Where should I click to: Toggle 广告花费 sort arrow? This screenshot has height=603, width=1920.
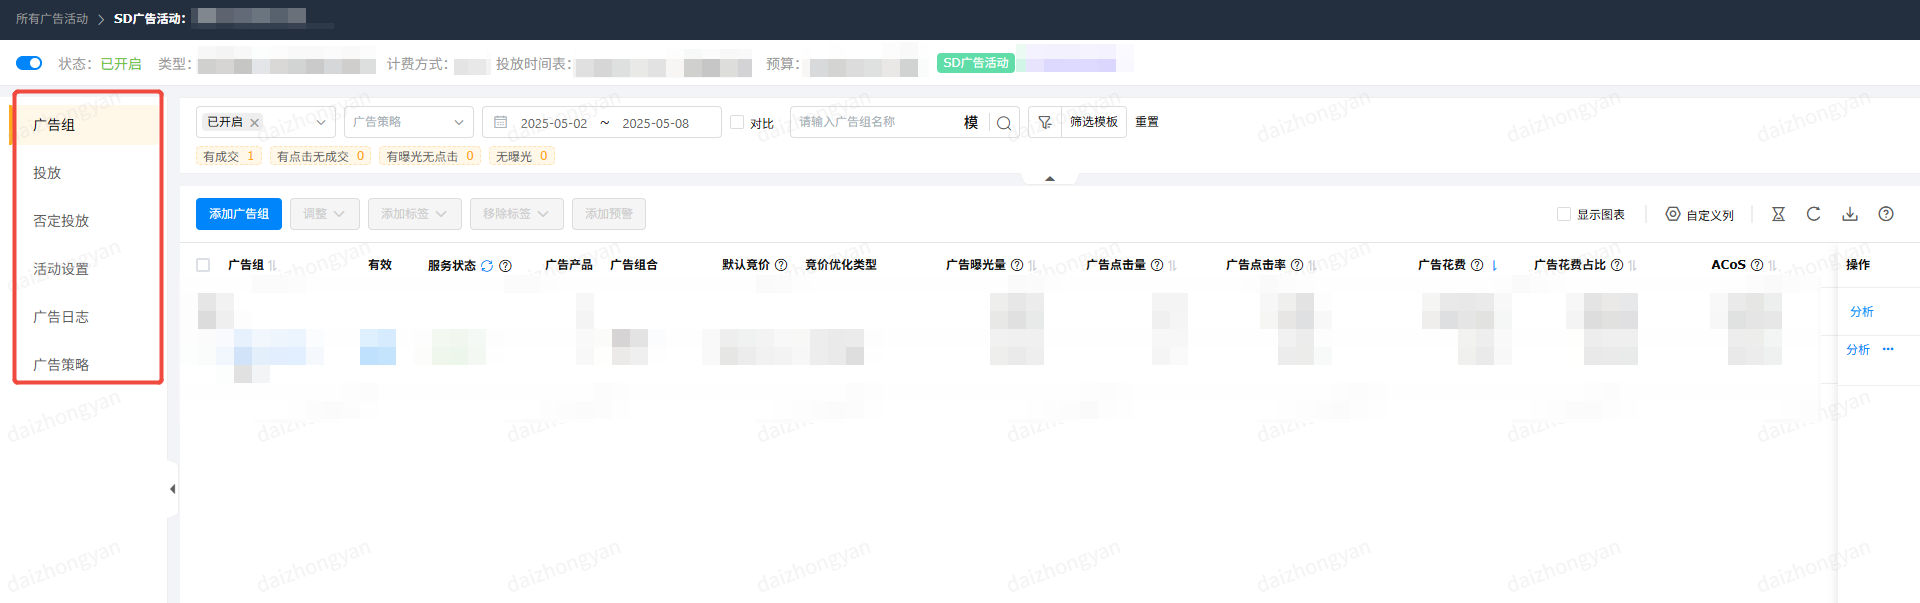point(1494,265)
